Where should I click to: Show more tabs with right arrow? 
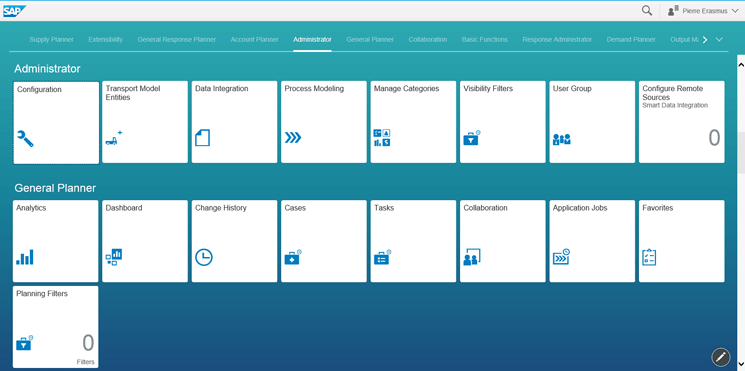[705, 40]
